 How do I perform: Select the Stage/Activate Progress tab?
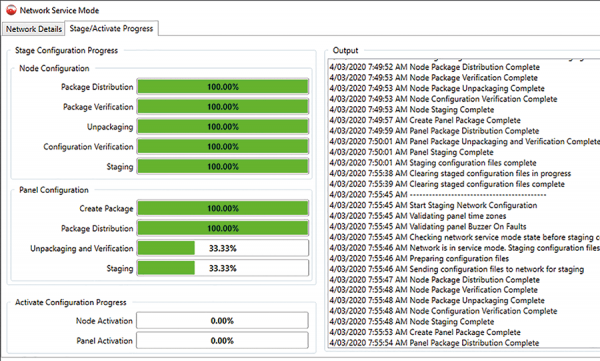[x=111, y=28]
